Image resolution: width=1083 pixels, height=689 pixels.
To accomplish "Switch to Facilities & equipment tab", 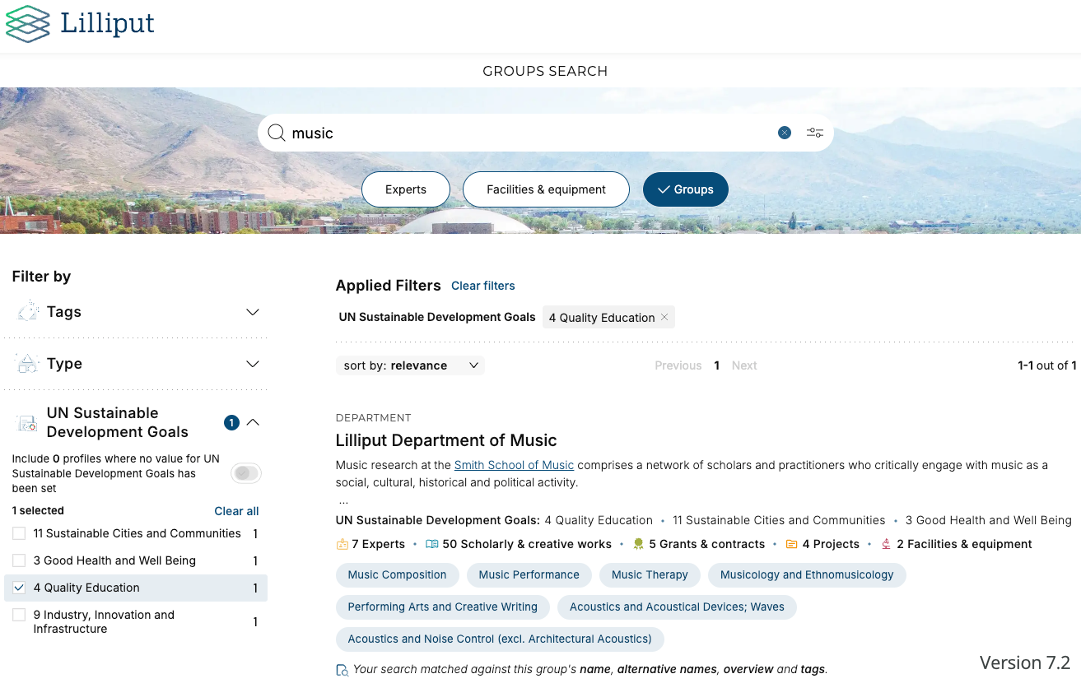I will click(x=546, y=189).
